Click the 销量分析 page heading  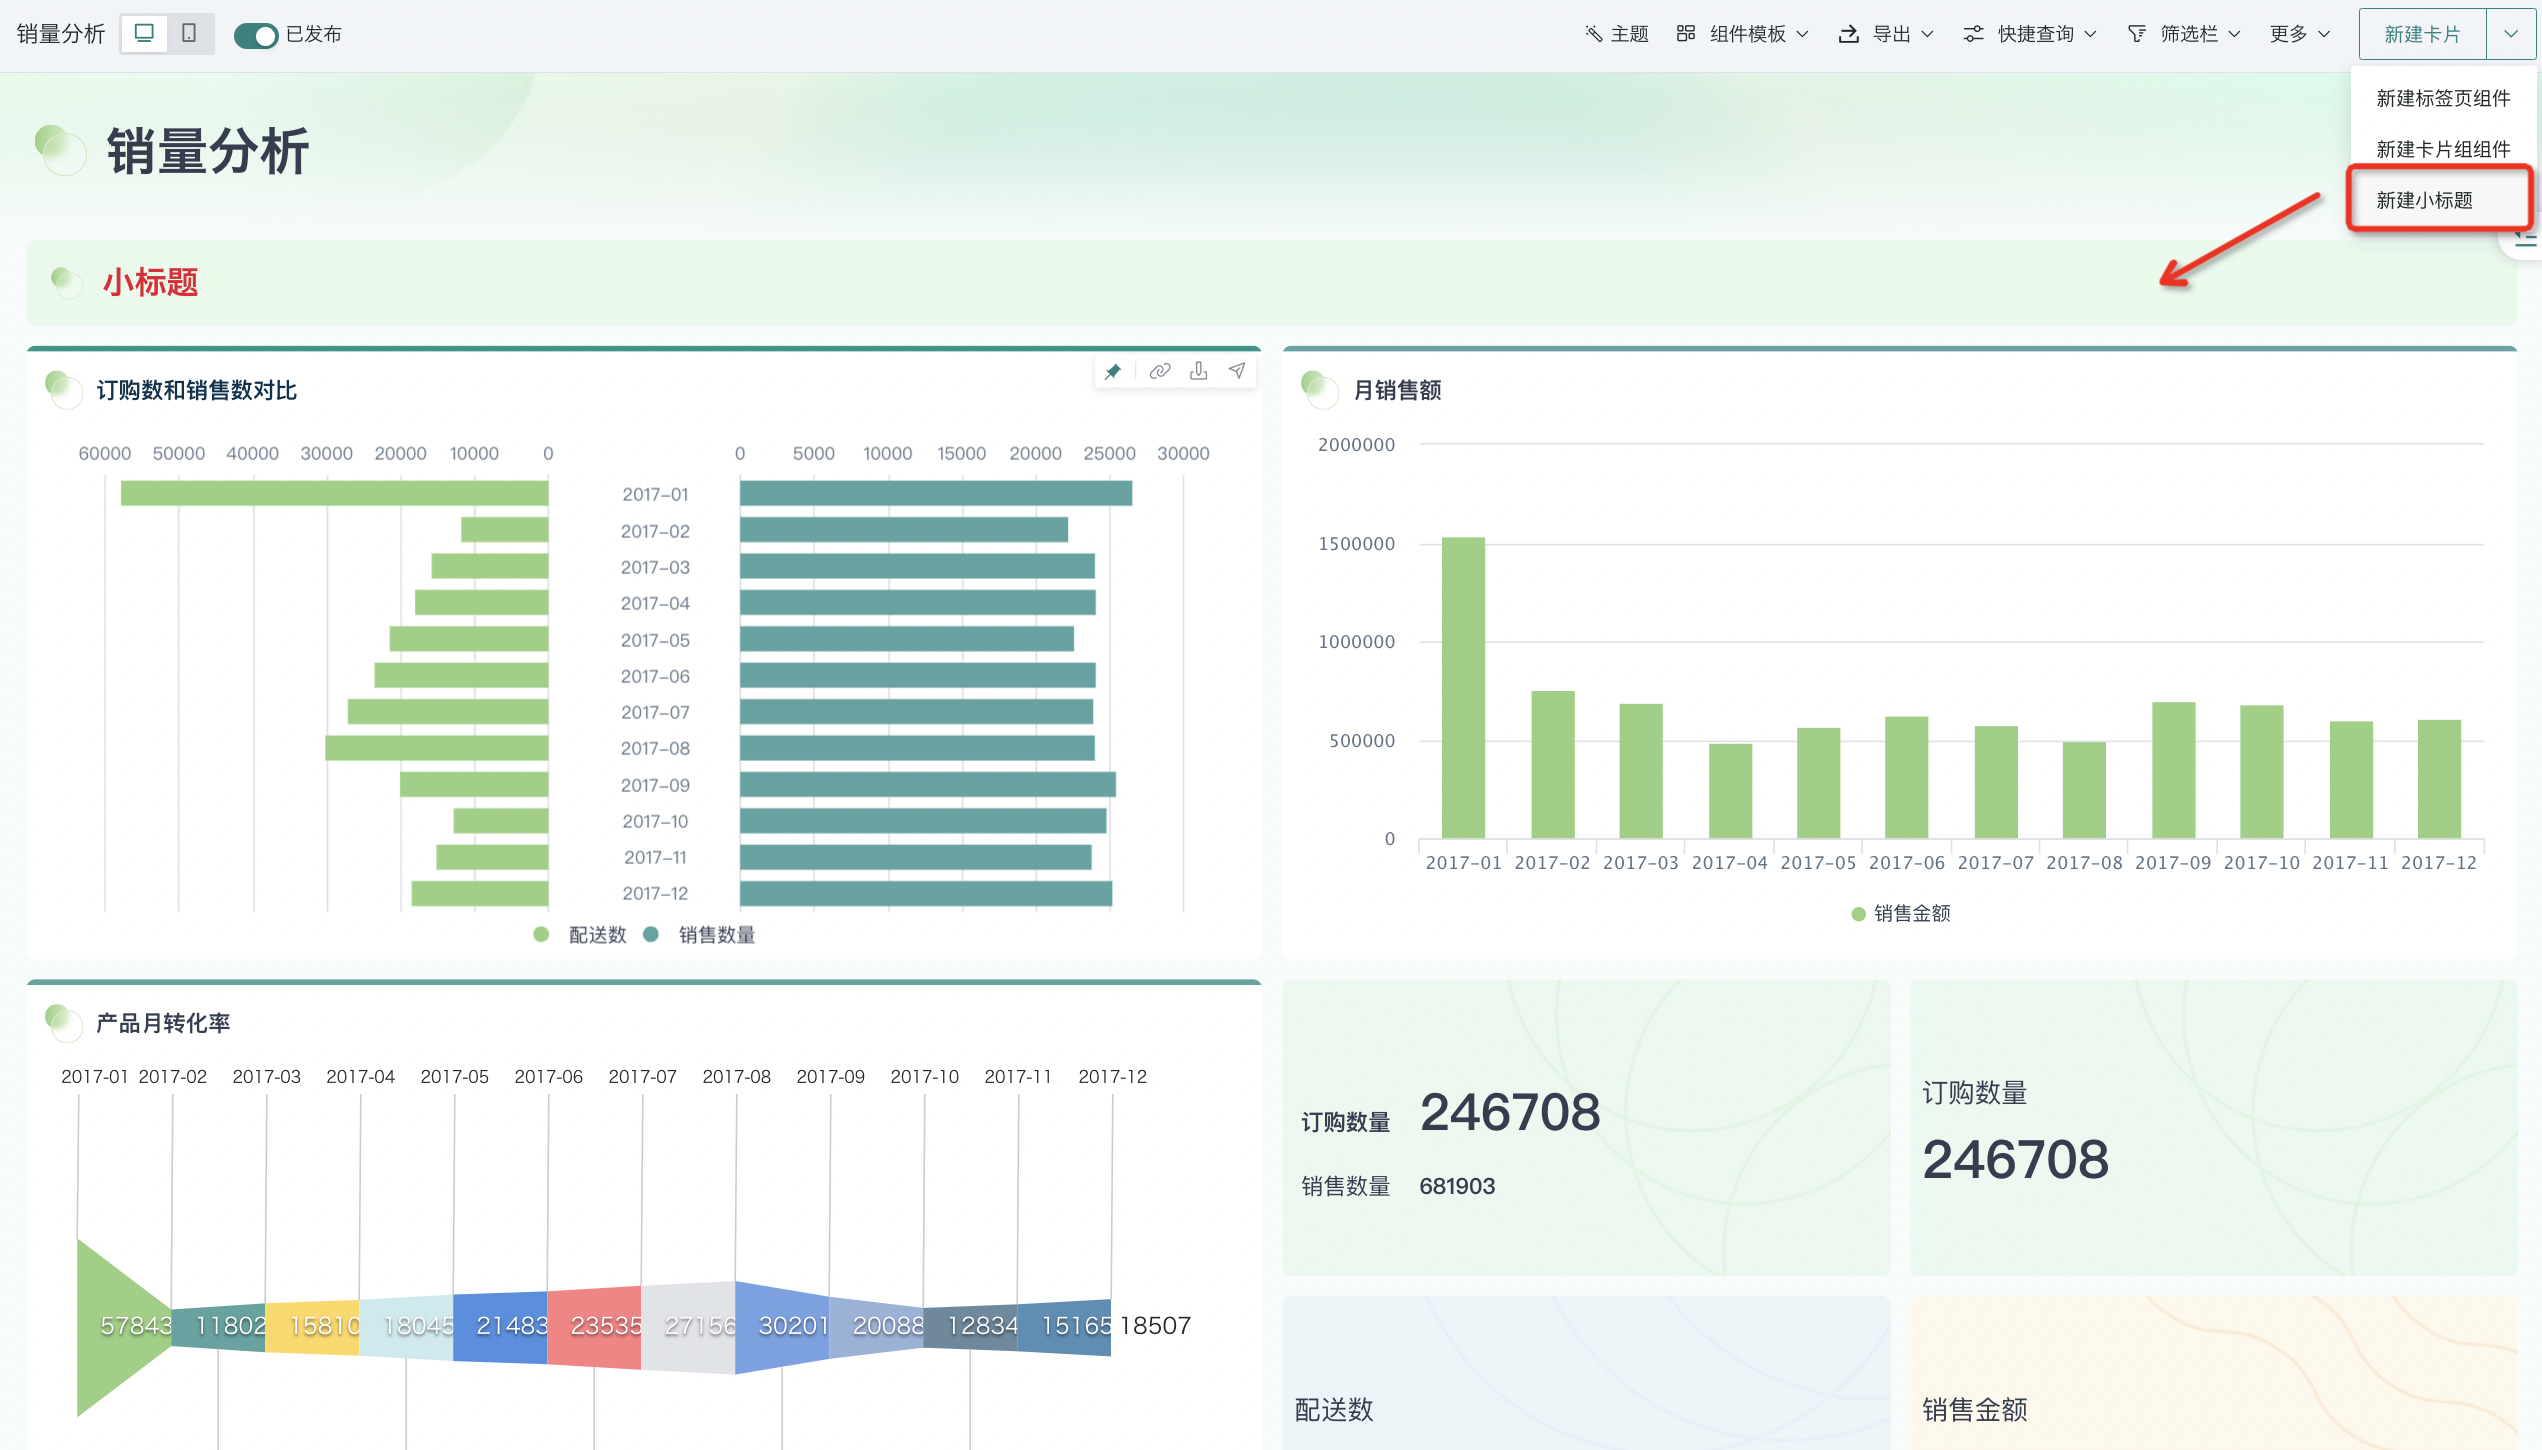tap(208, 151)
